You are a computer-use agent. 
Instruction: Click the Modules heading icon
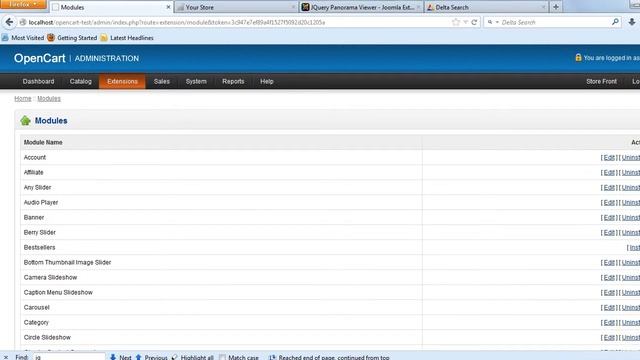click(x=25, y=120)
